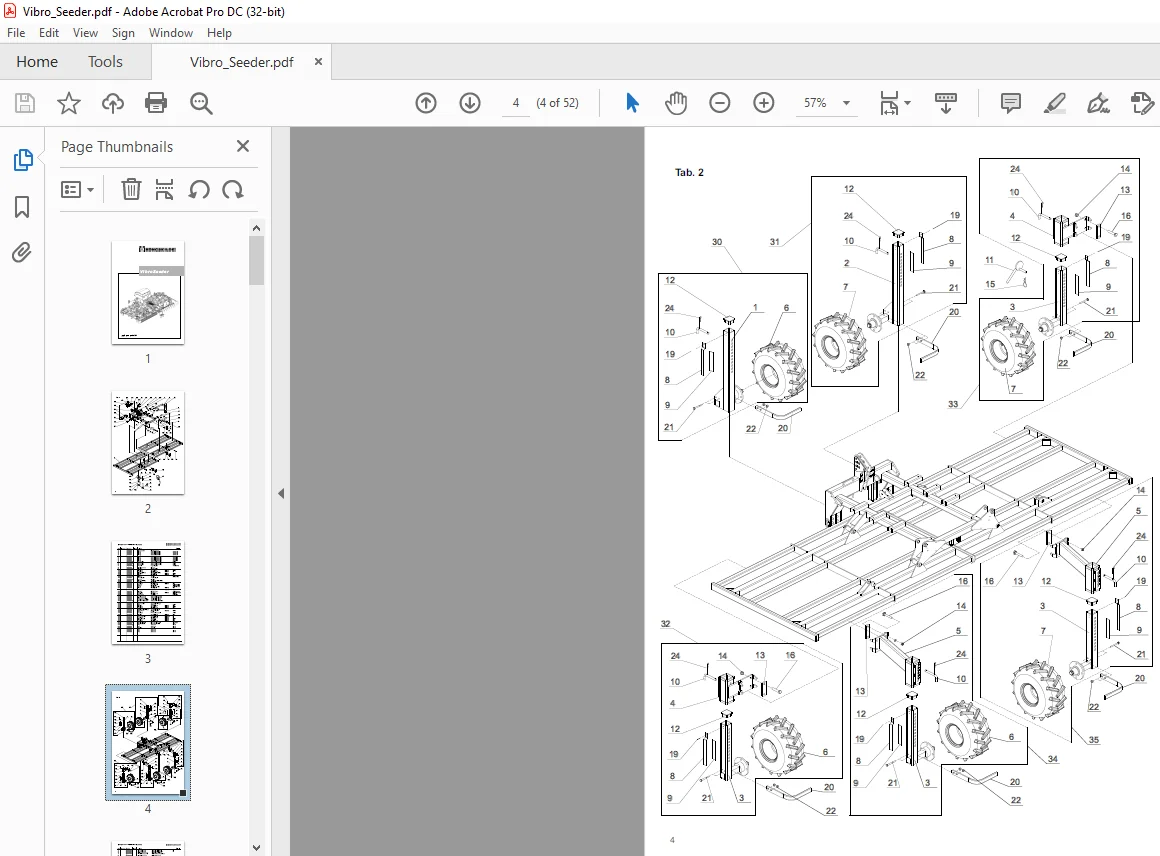Viewport: 1160px width, 856px height.
Task: Close the Vibro_Seeder.pdf tab
Action: point(318,61)
